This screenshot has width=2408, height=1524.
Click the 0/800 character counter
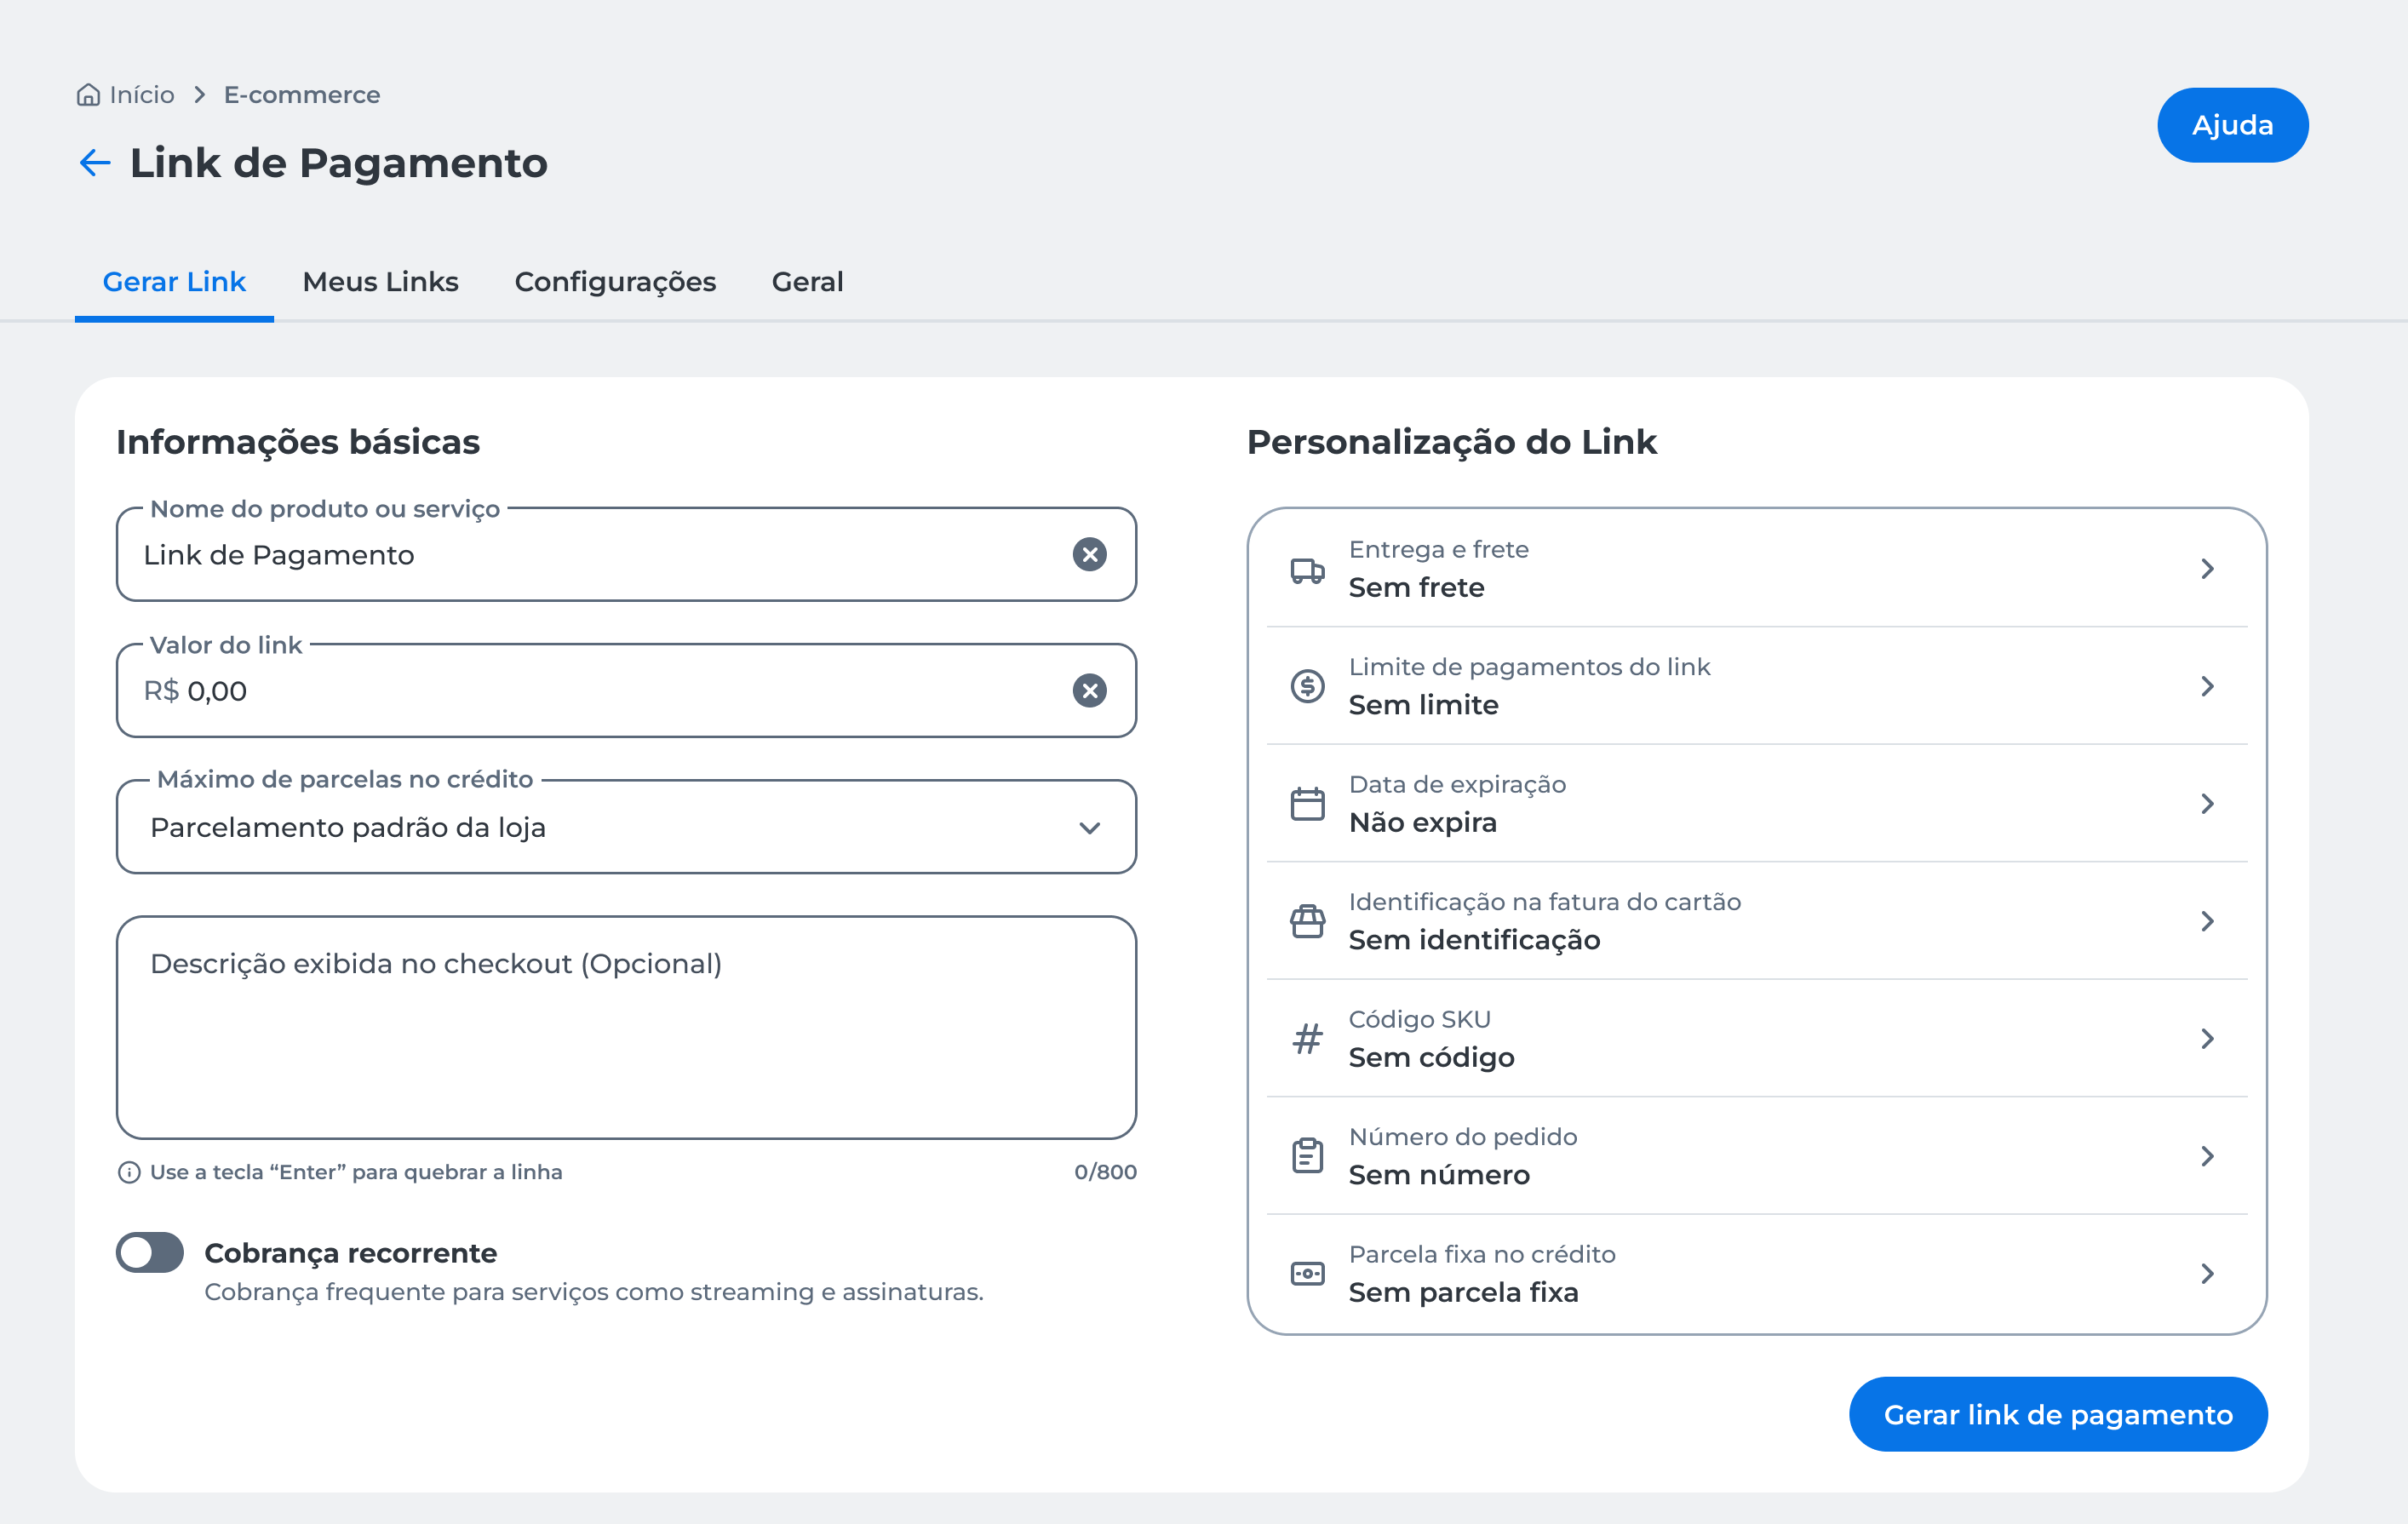tap(1105, 1172)
